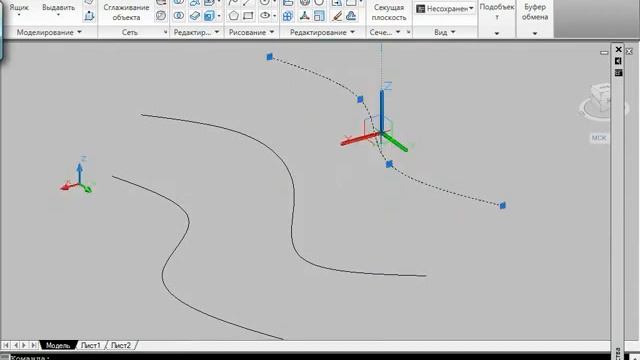This screenshot has width=640, height=360.
Task: Click the red X axis of the move gizmo
Action: coord(357,139)
